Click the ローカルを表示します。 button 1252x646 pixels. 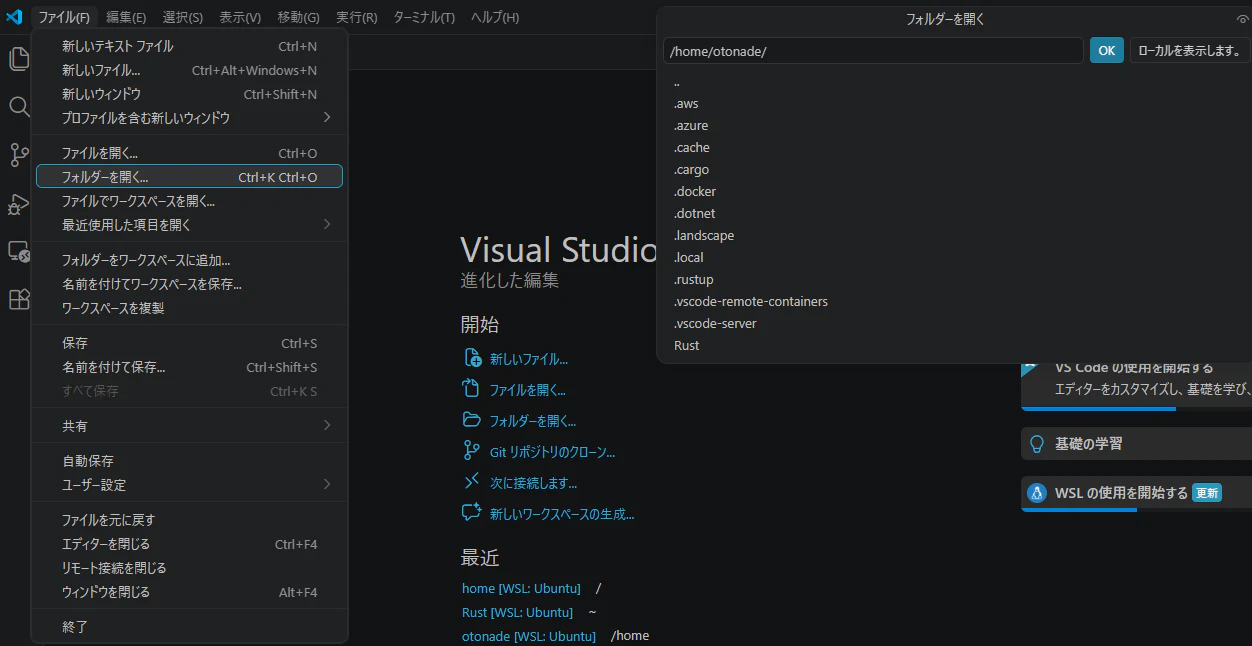1189,51
